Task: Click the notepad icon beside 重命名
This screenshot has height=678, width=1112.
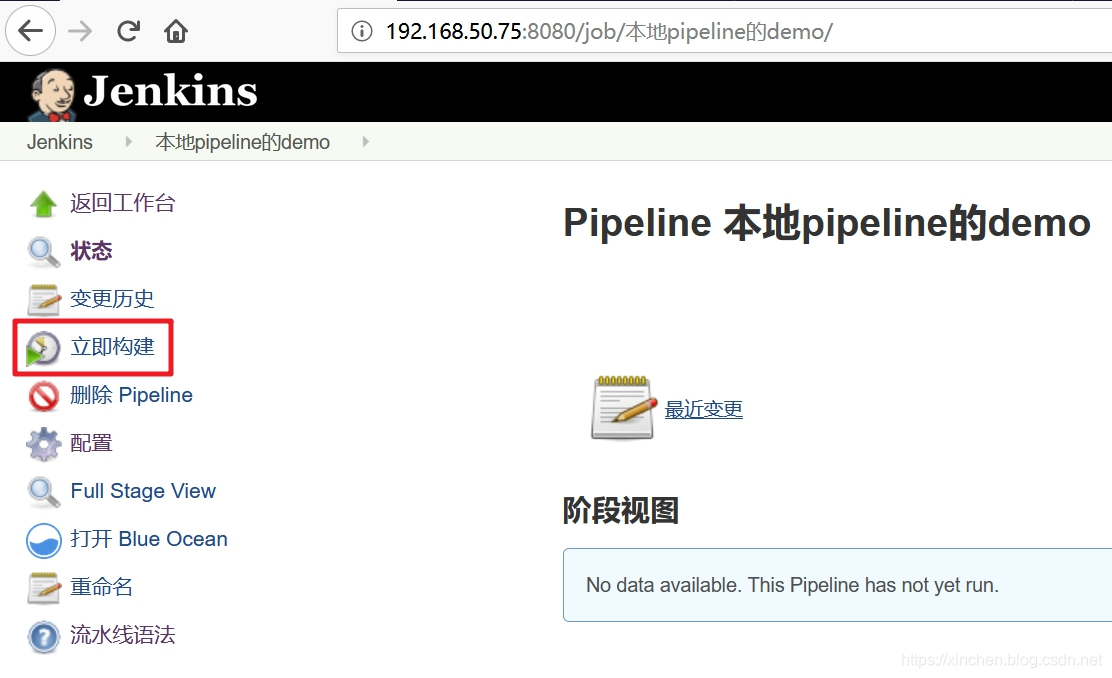Action: tap(43, 588)
